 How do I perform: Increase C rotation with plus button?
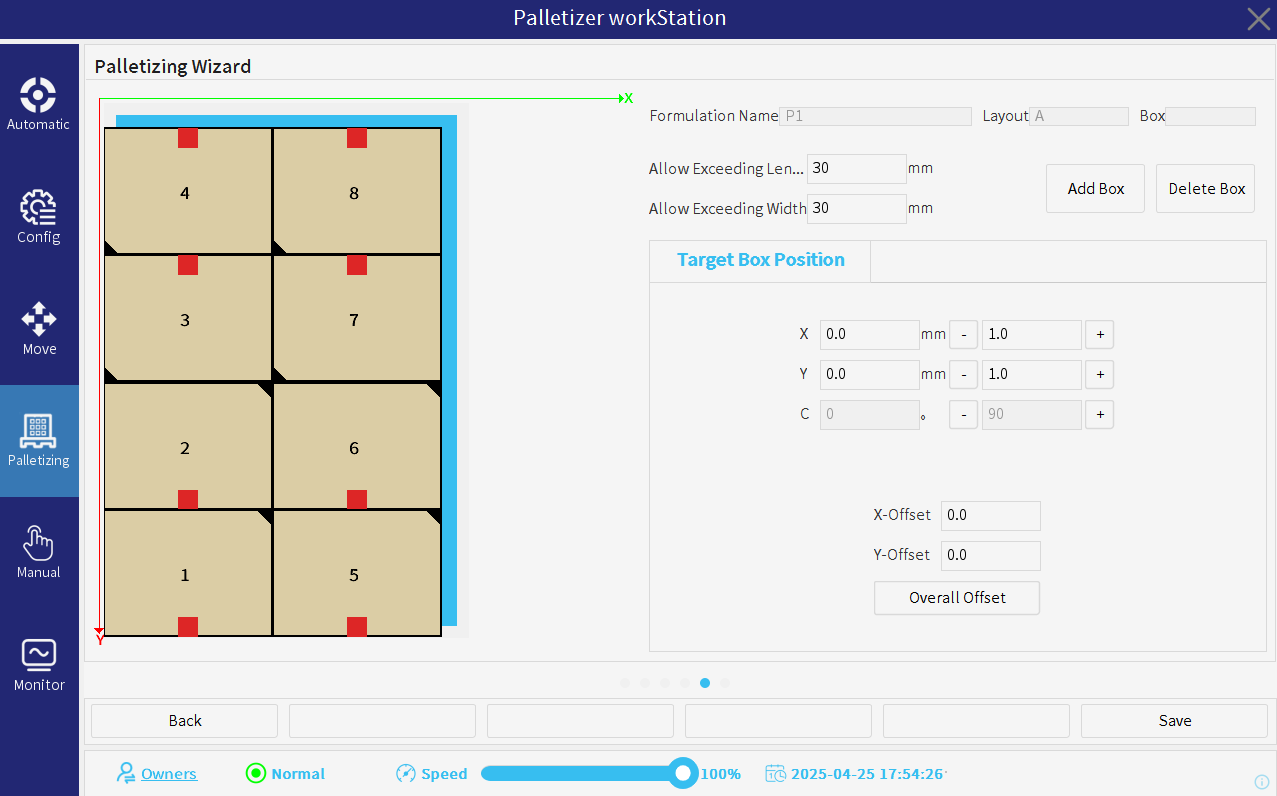(x=1099, y=414)
